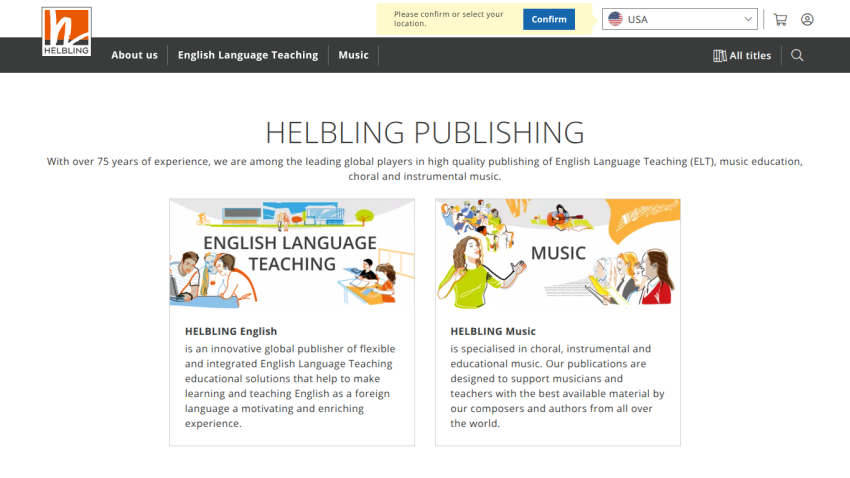Click the USA flag icon
The image size is (850, 478).
click(615, 19)
